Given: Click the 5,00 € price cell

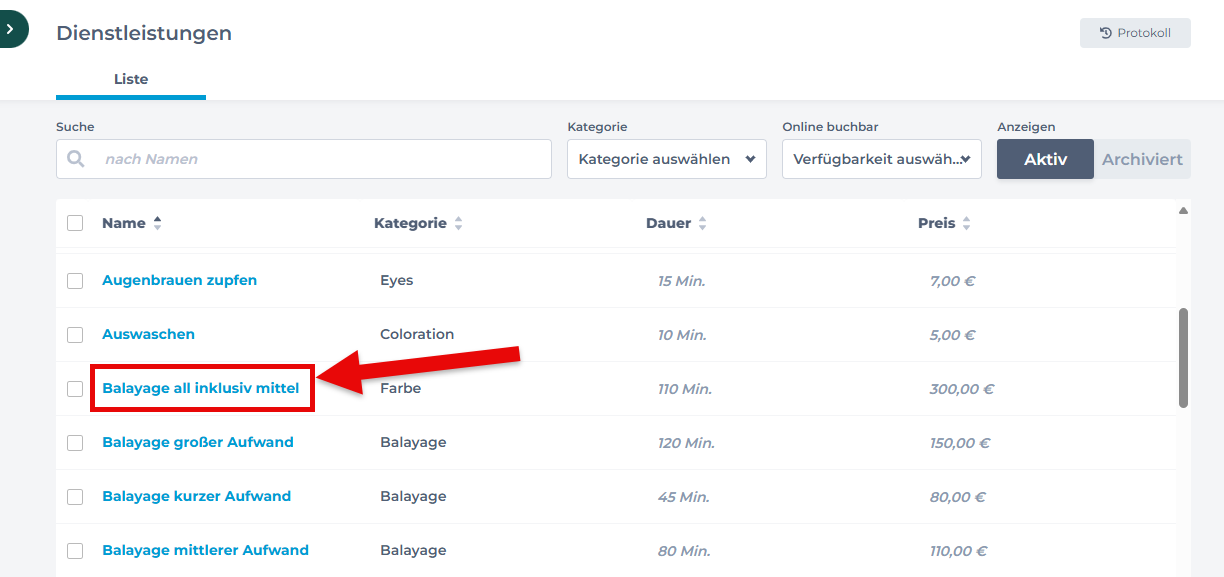Looking at the screenshot, I should click(953, 335).
